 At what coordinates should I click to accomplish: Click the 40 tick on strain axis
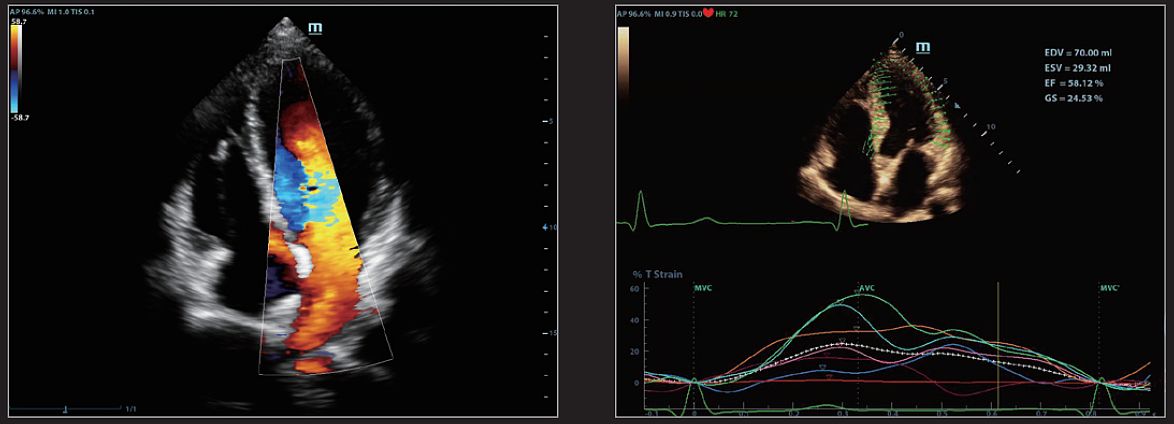pyautogui.click(x=636, y=320)
